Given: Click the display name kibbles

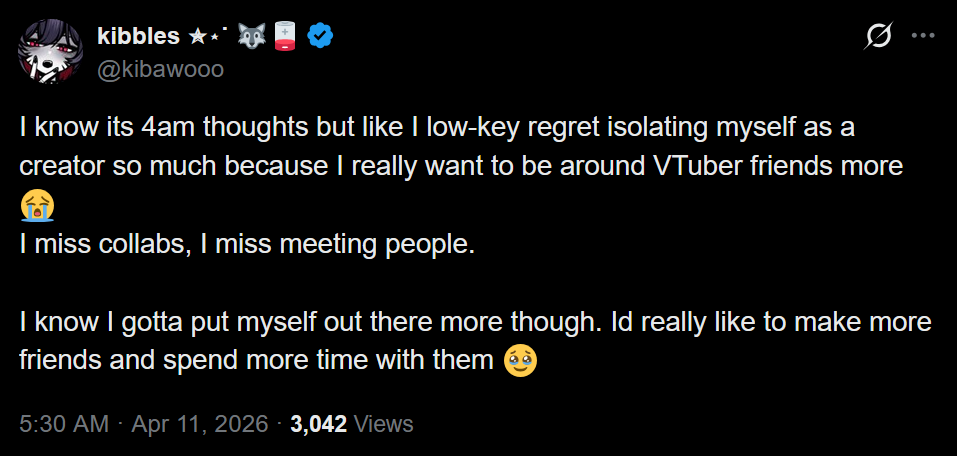Looking at the screenshot, I should [x=138, y=37].
